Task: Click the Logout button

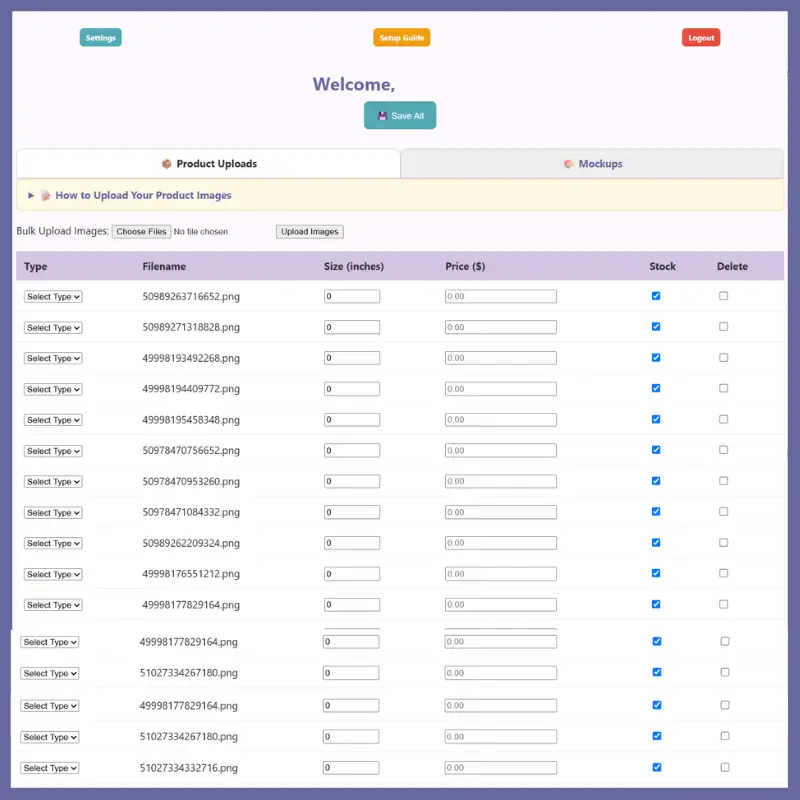Action: (701, 37)
